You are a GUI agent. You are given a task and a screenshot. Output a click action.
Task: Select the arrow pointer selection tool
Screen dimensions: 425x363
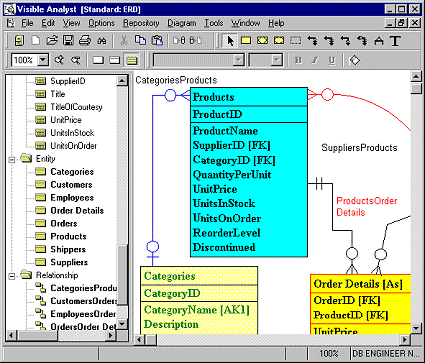pyautogui.click(x=230, y=41)
